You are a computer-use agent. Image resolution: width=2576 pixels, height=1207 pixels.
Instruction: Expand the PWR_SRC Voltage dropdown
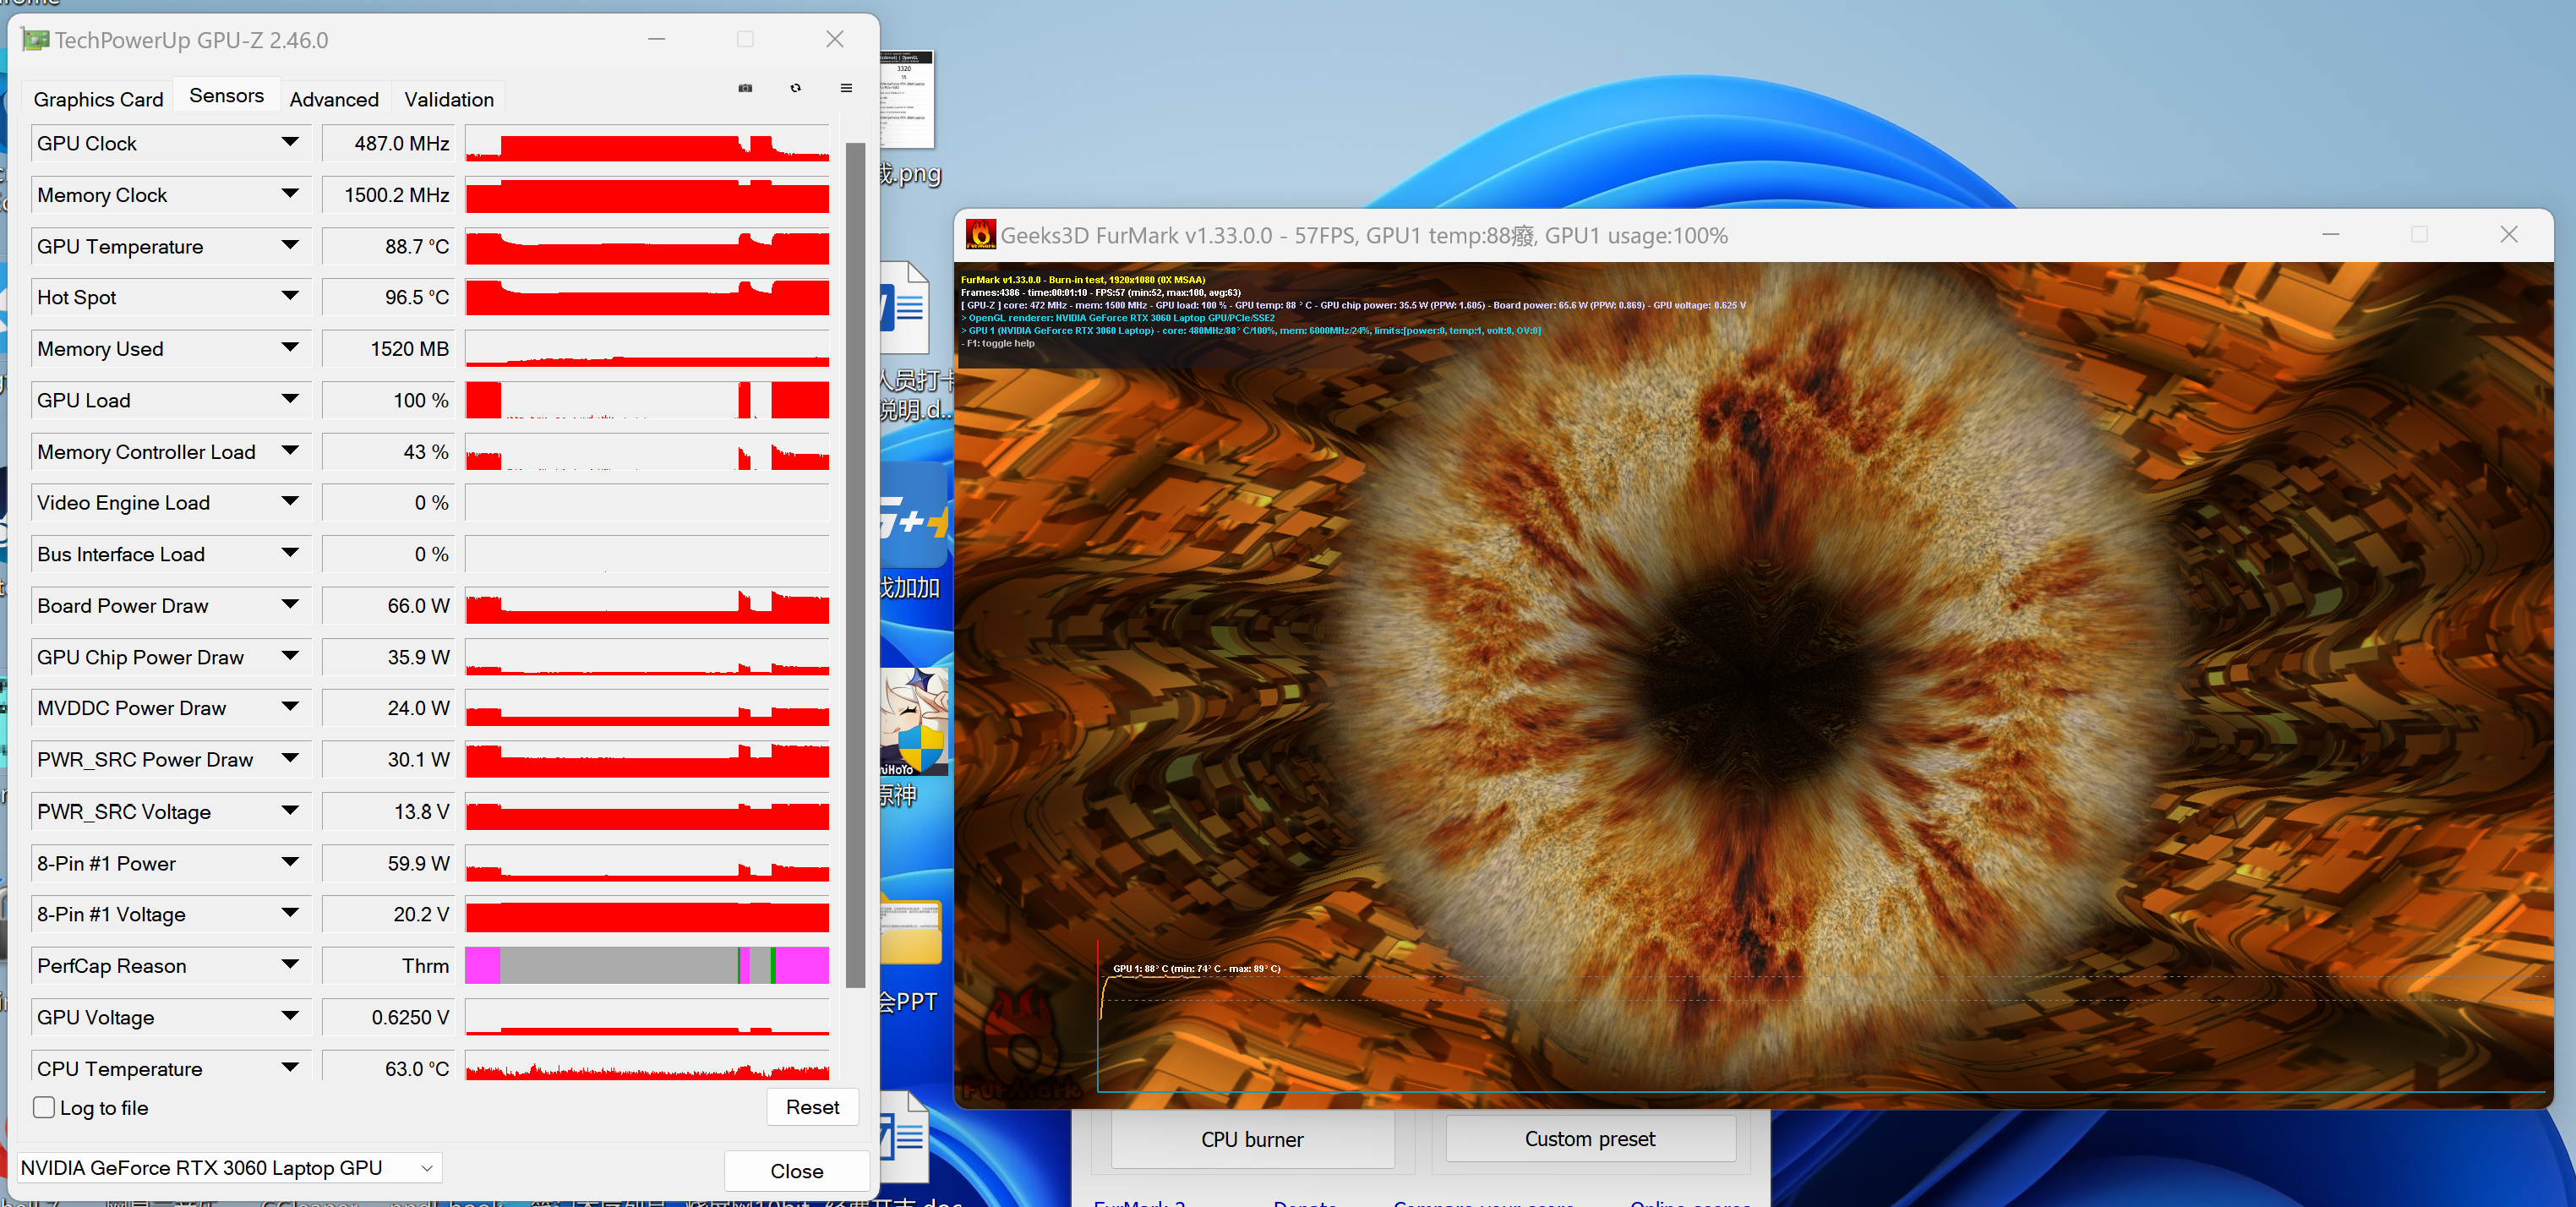[290, 811]
